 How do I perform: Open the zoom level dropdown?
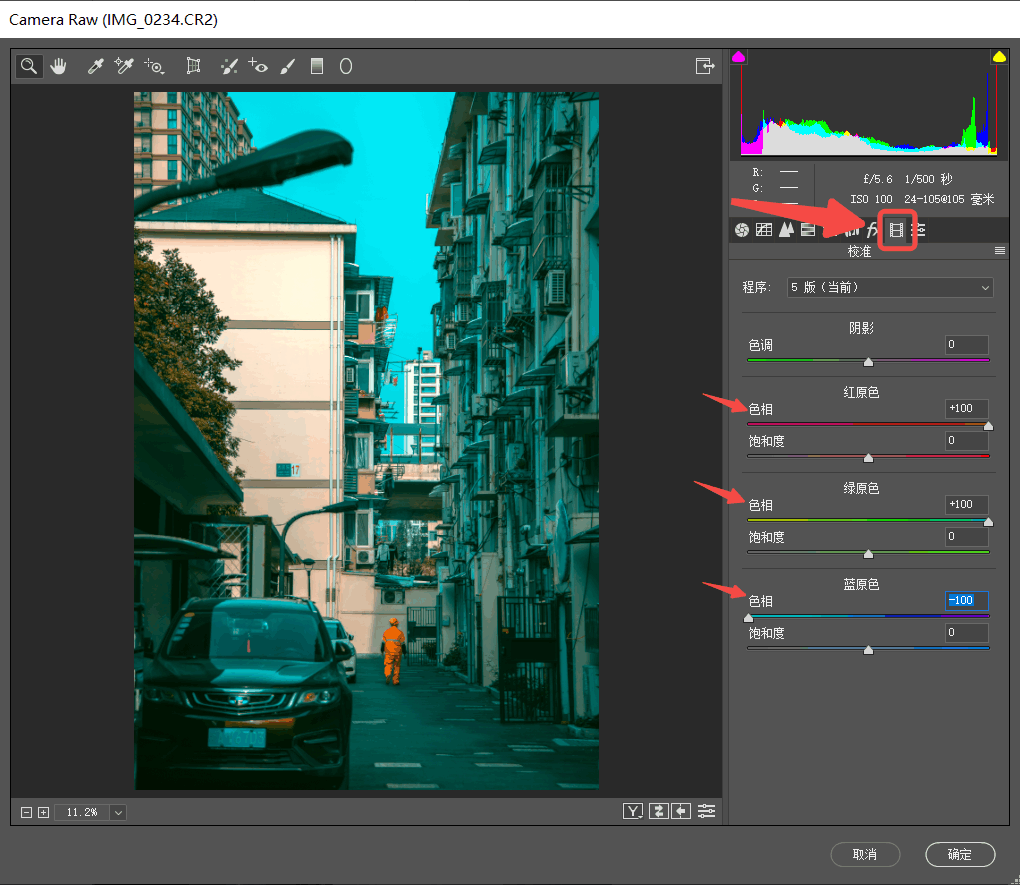118,812
